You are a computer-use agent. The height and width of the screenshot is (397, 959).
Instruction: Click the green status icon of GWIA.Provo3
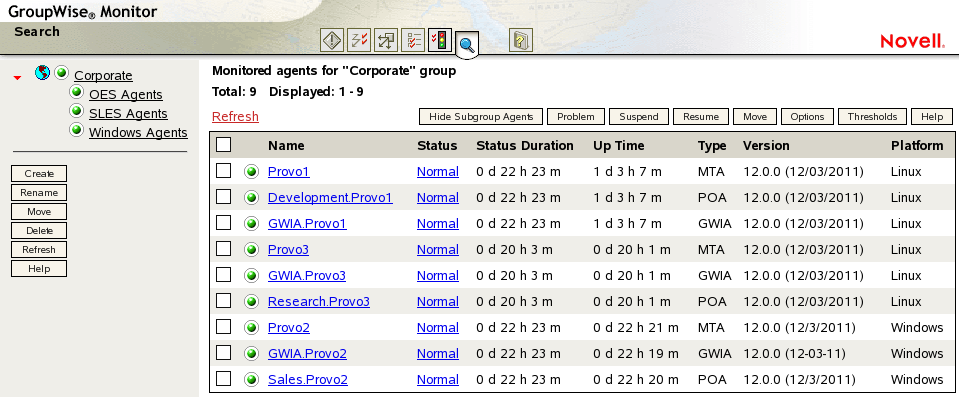click(x=251, y=276)
